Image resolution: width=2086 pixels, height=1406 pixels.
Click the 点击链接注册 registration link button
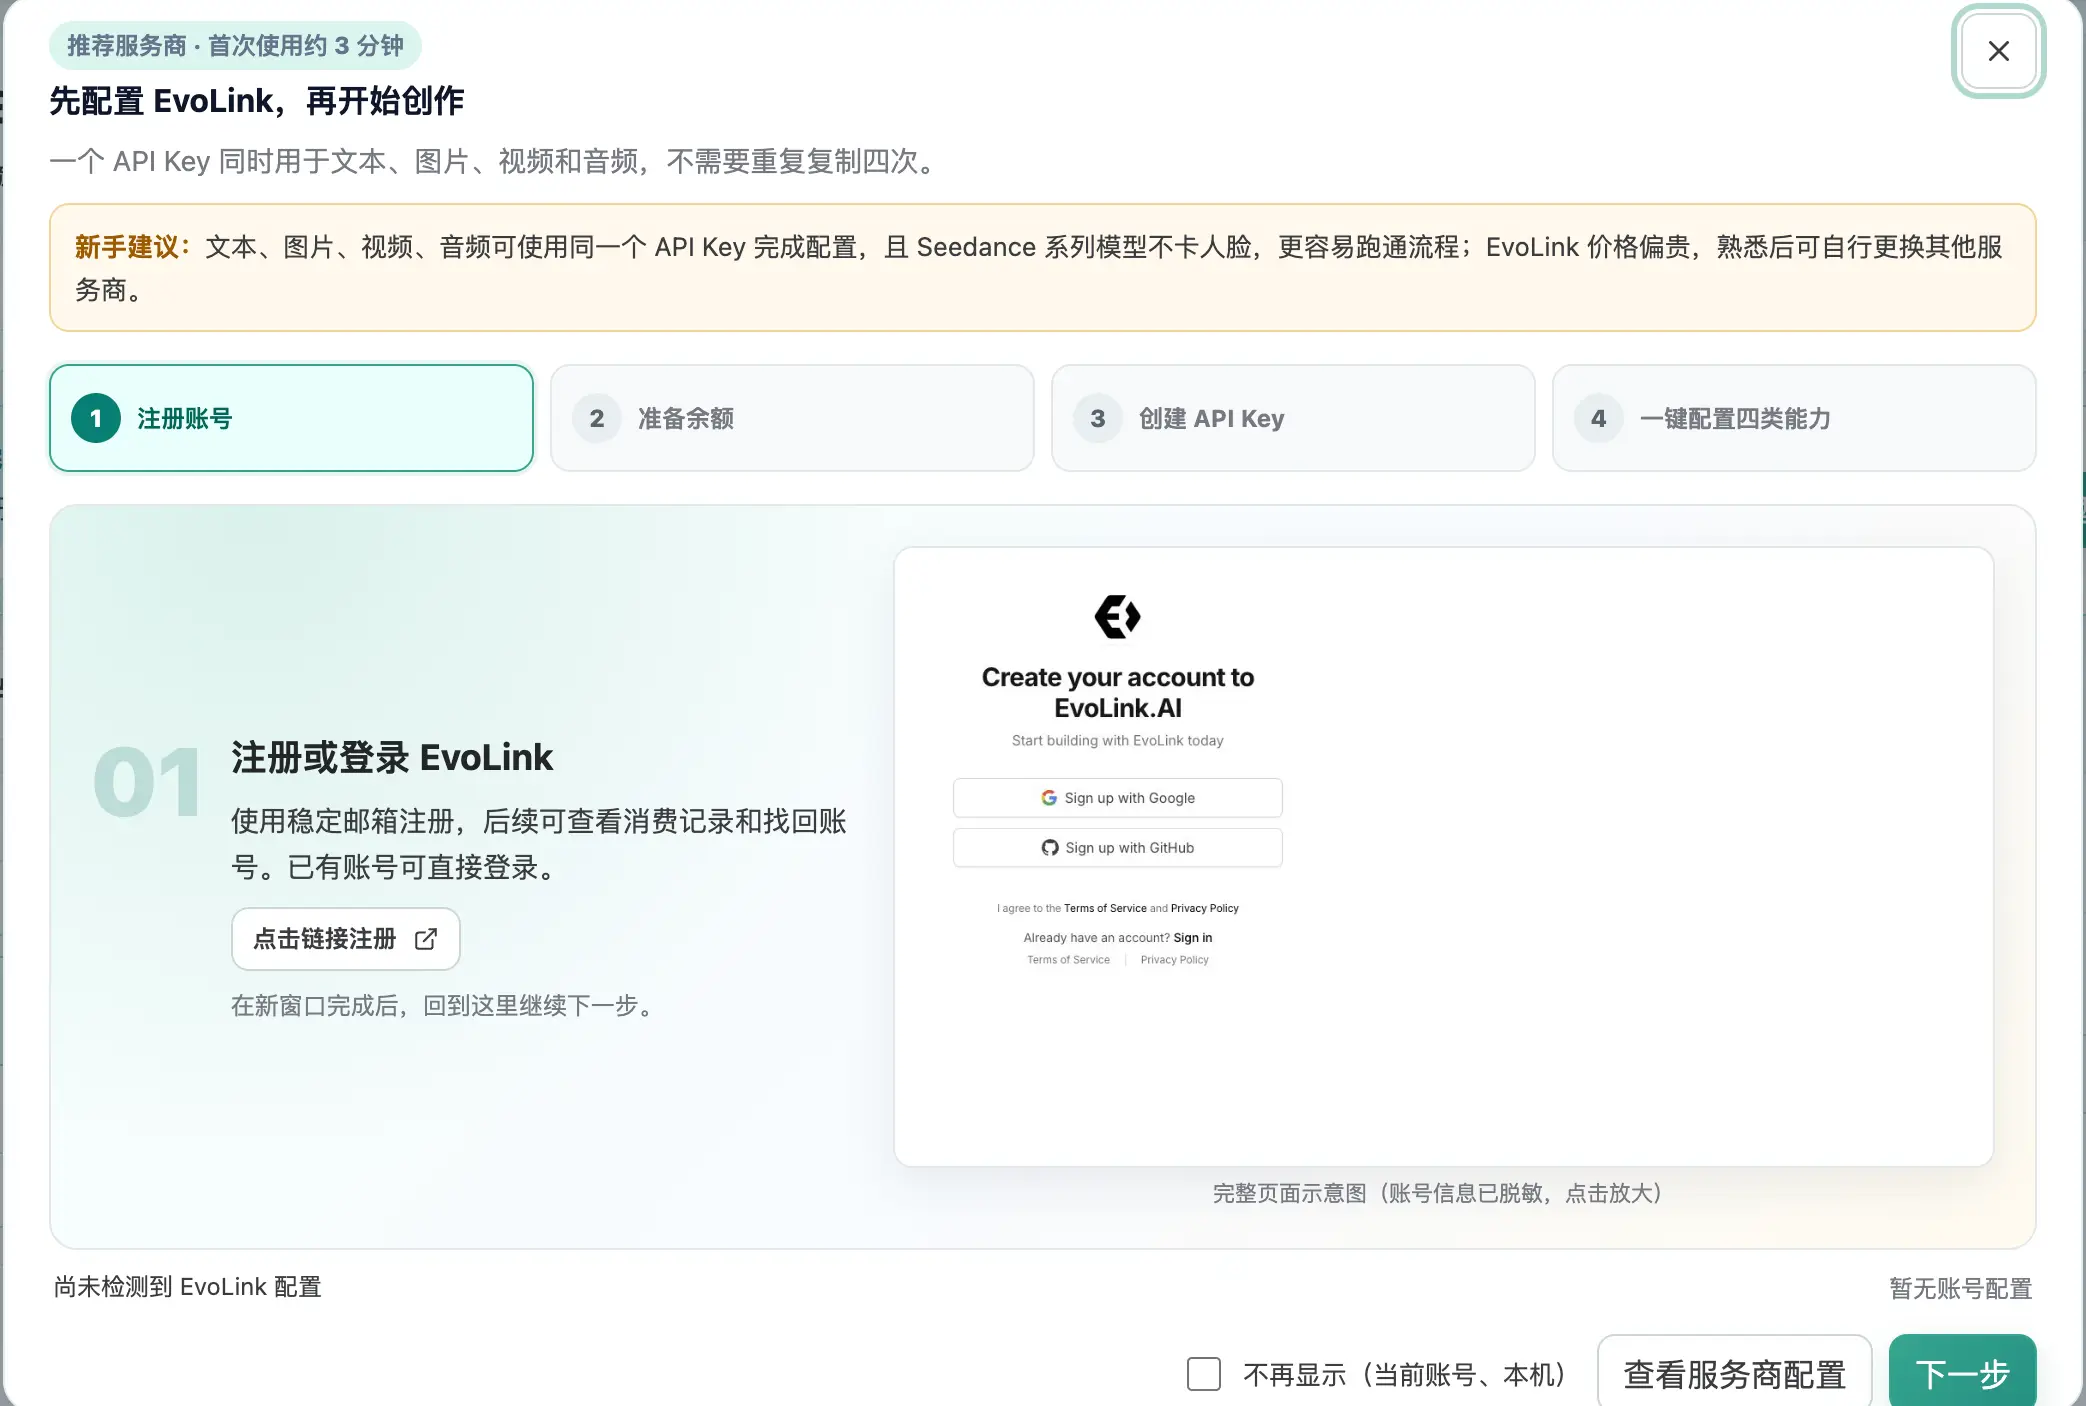(x=346, y=939)
